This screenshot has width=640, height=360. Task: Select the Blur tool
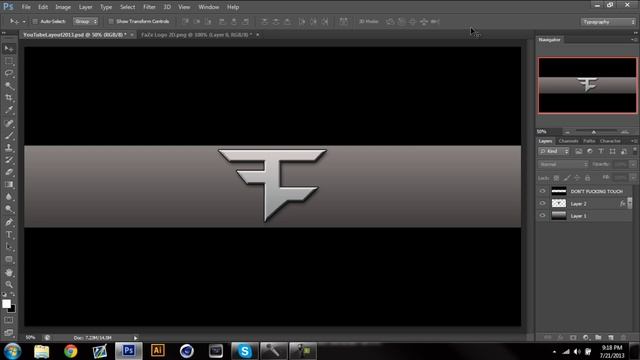click(x=9, y=197)
